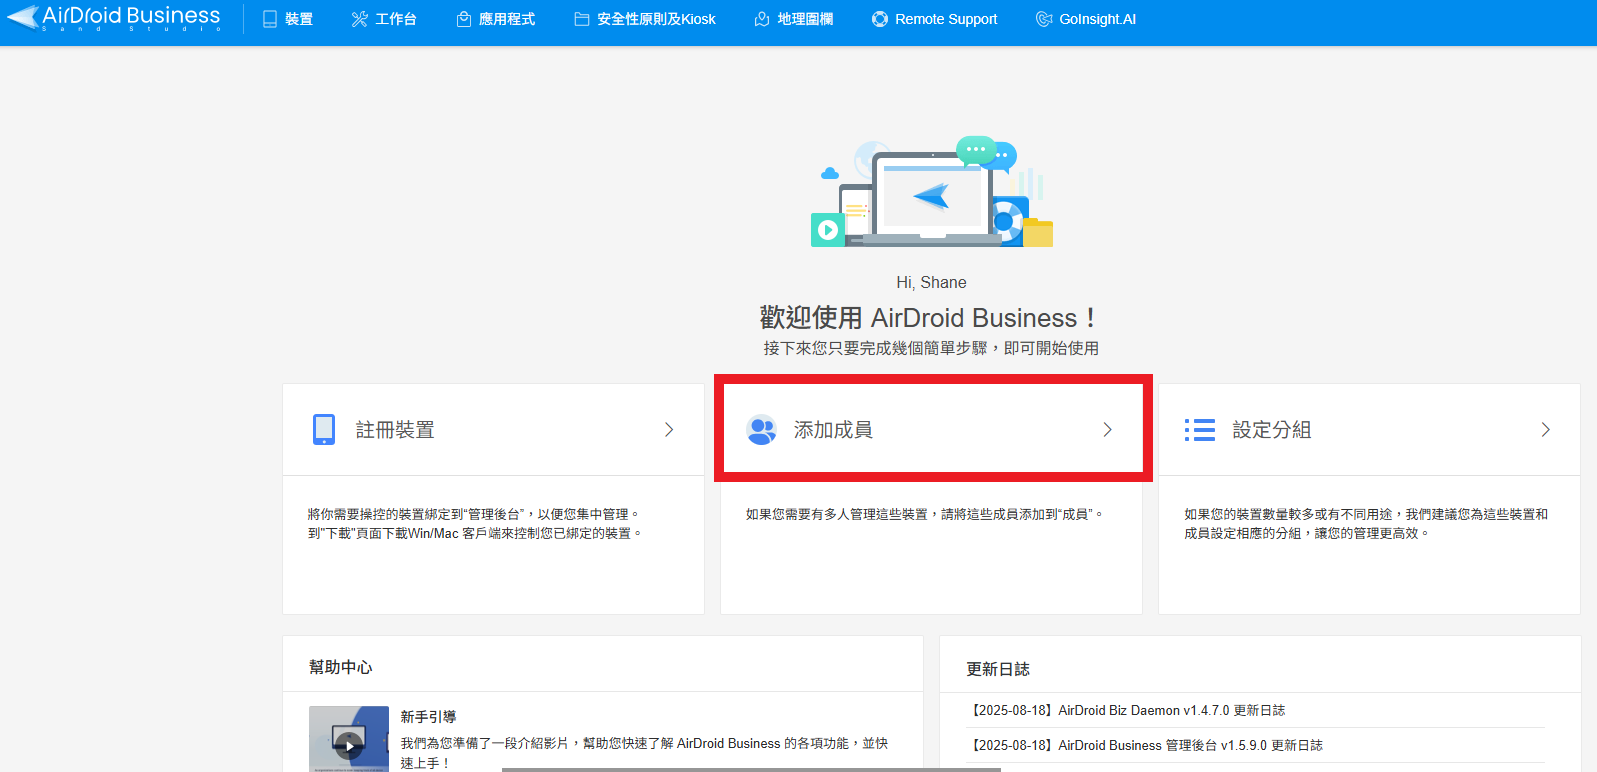This screenshot has width=1597, height=772.
Task: Open the 註冊裝置 step
Action: point(494,430)
